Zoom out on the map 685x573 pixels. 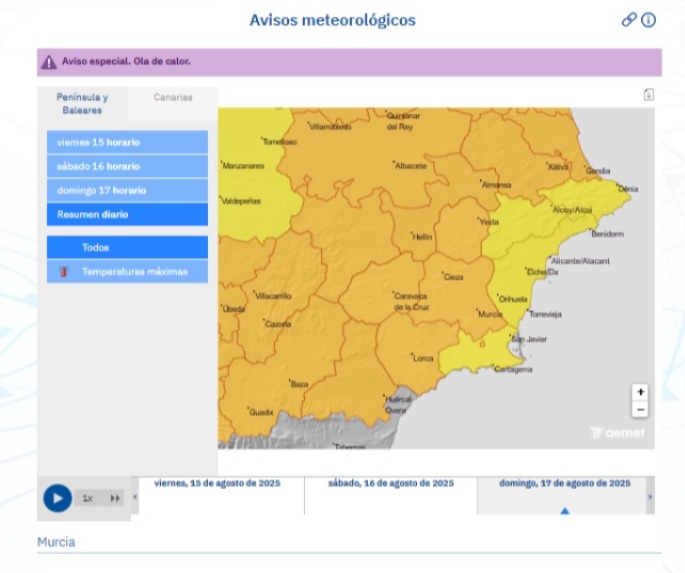click(640, 409)
